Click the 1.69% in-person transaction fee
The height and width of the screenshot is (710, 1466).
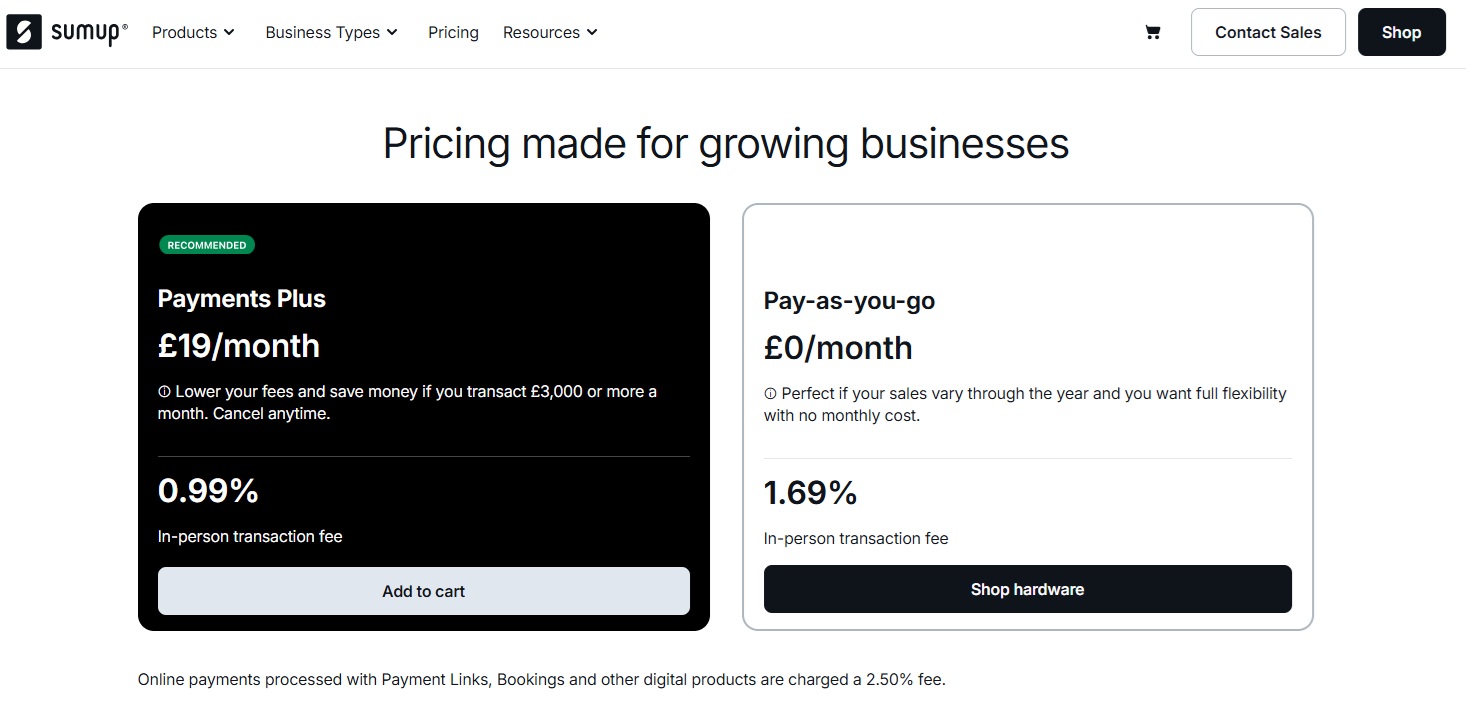810,492
